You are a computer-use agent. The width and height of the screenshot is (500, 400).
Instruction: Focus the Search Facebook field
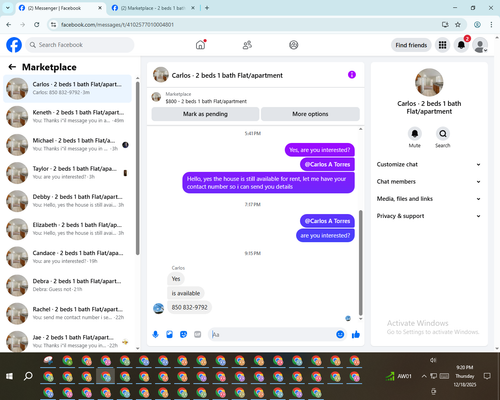click(x=80, y=45)
